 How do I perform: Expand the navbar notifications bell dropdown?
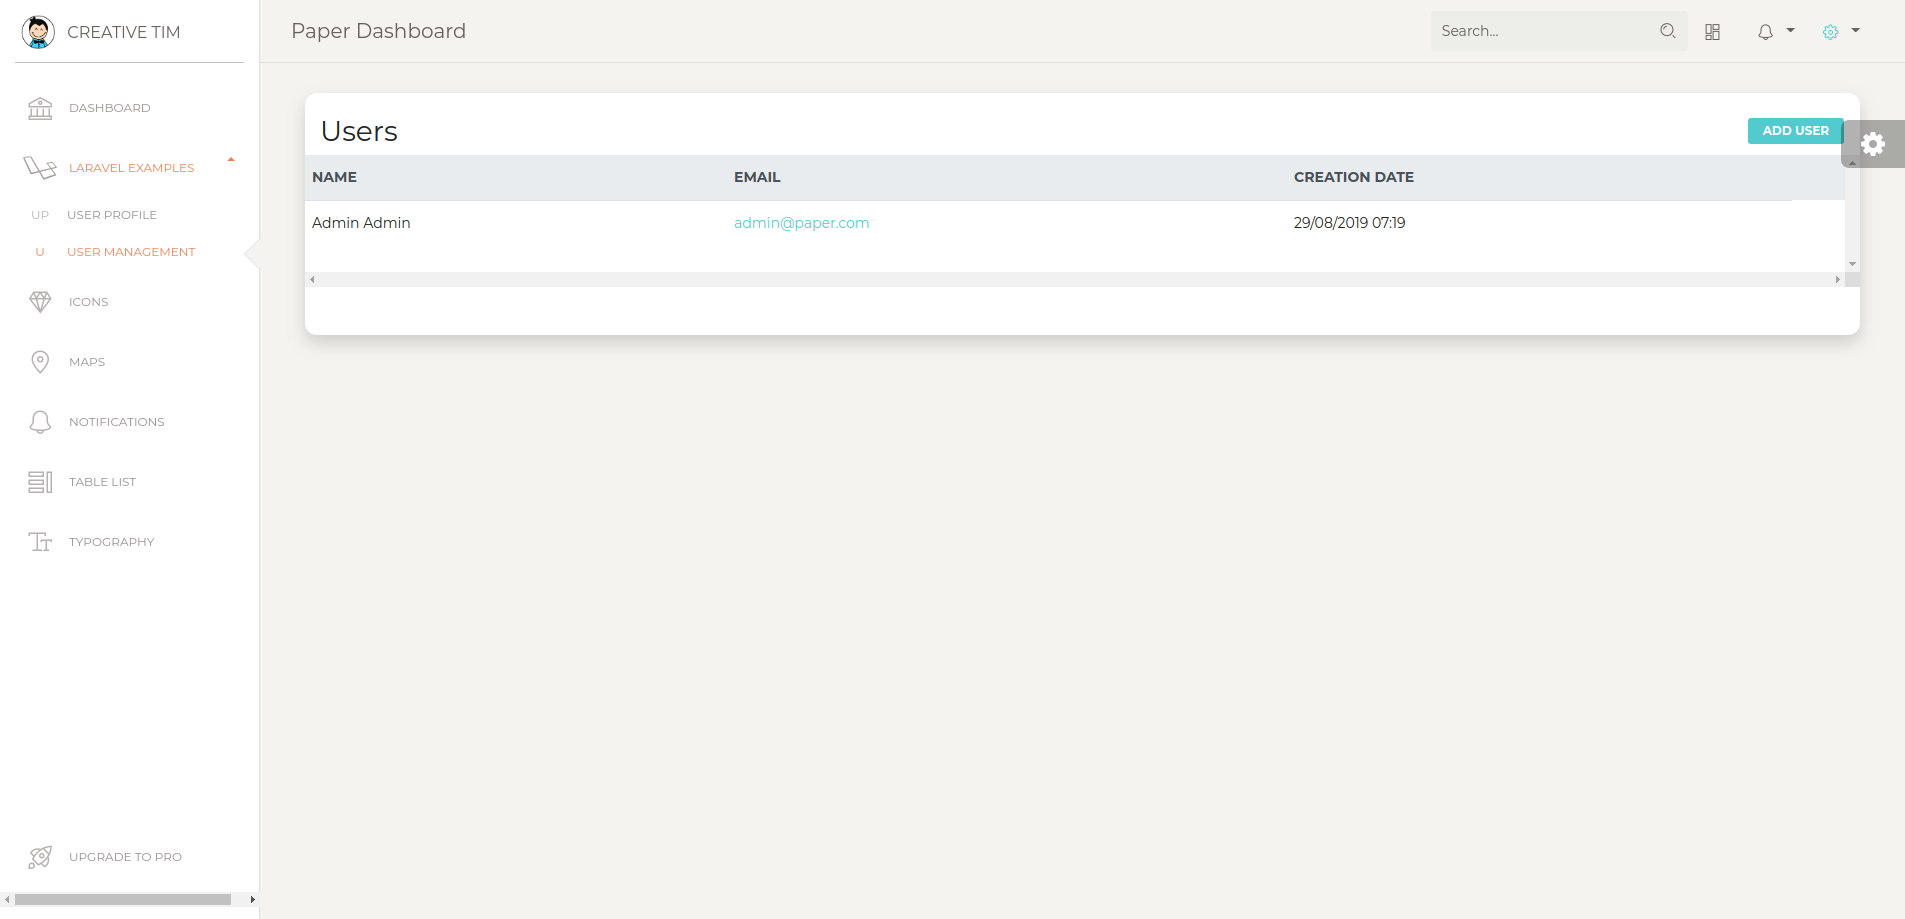1775,32
